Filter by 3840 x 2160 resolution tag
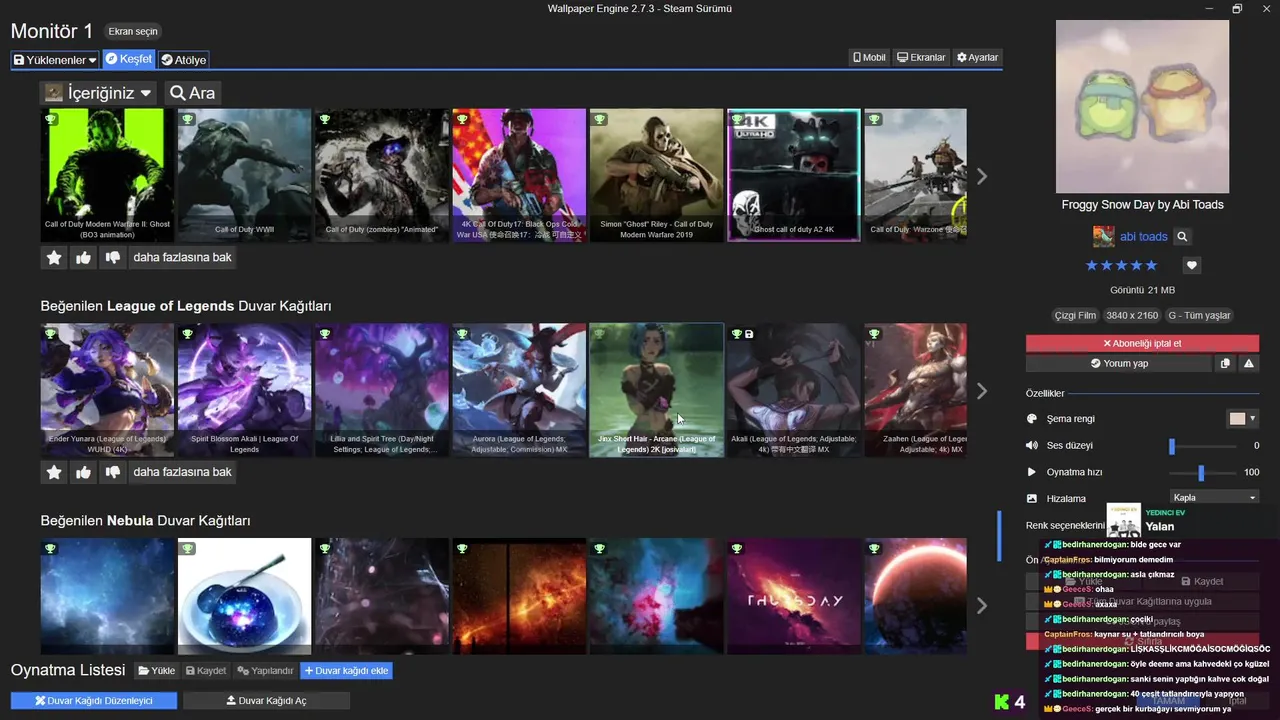 tap(1132, 315)
